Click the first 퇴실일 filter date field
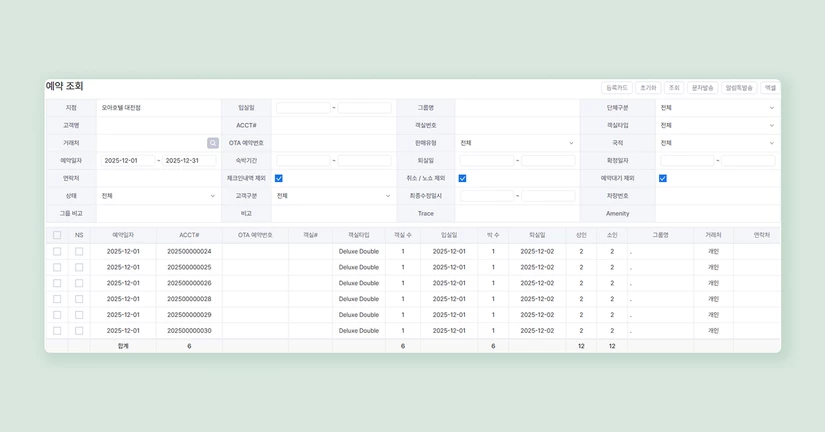Screen dimensions: 825x432 (x=487, y=160)
